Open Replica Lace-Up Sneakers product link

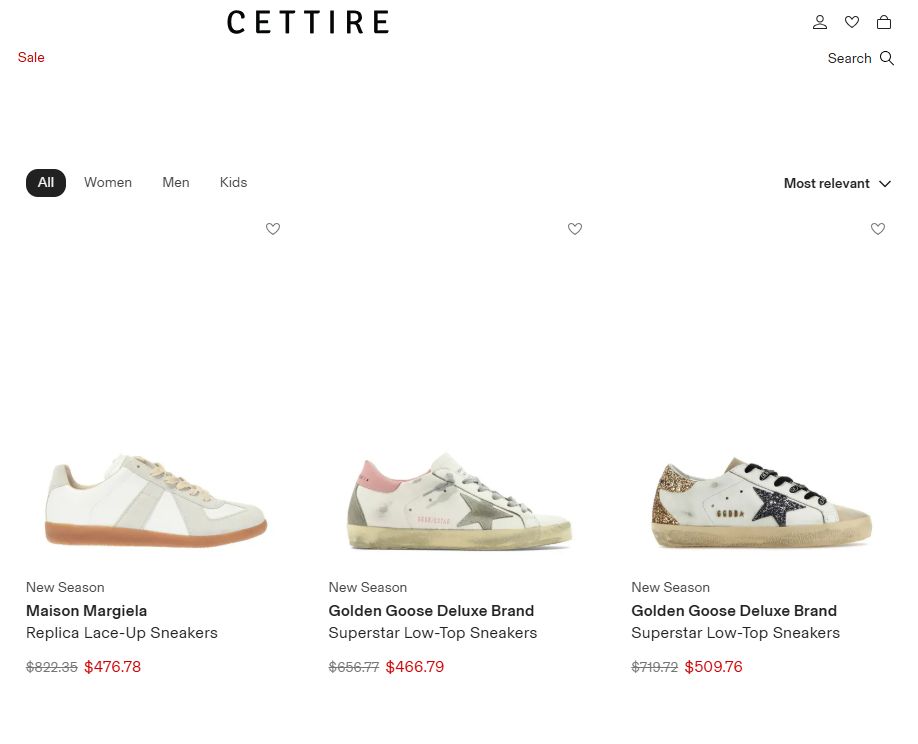(x=121, y=633)
